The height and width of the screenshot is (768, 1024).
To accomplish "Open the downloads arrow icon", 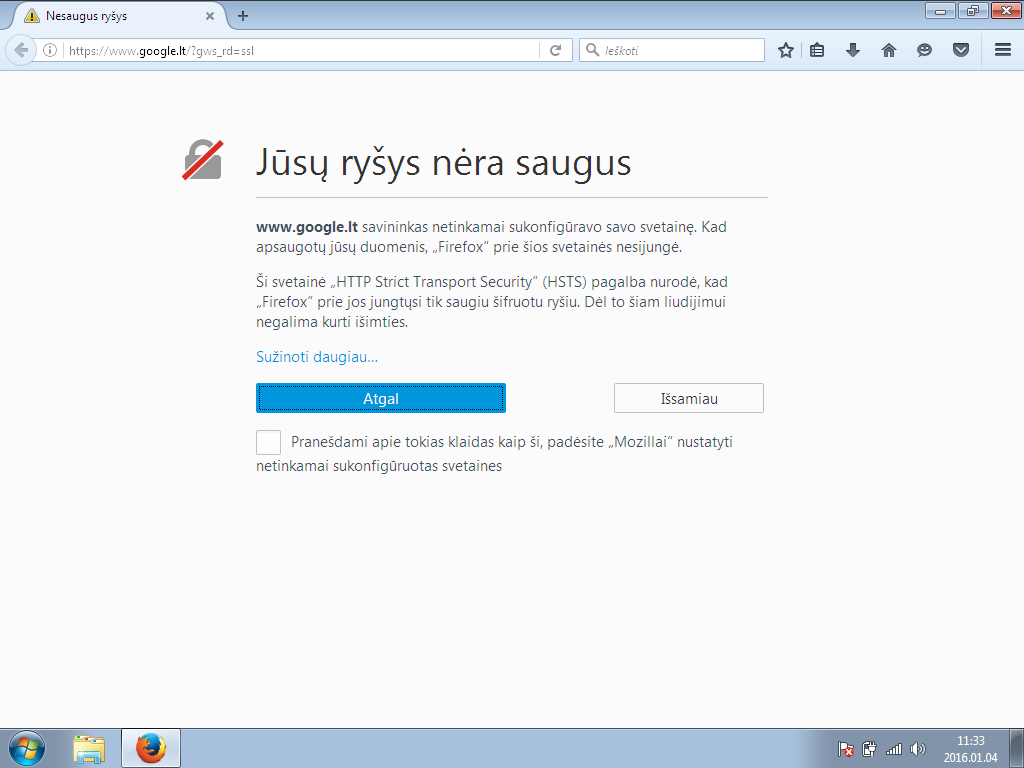I will (853, 50).
